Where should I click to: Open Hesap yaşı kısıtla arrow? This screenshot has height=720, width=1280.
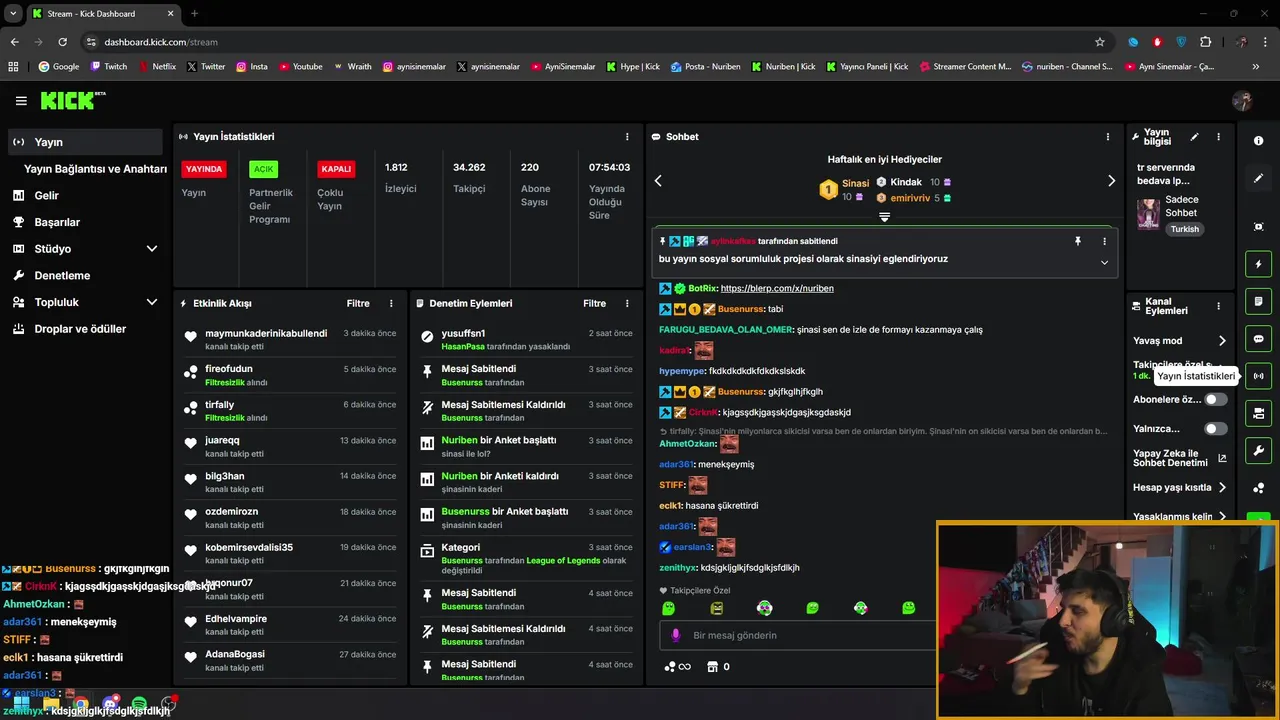1222,488
